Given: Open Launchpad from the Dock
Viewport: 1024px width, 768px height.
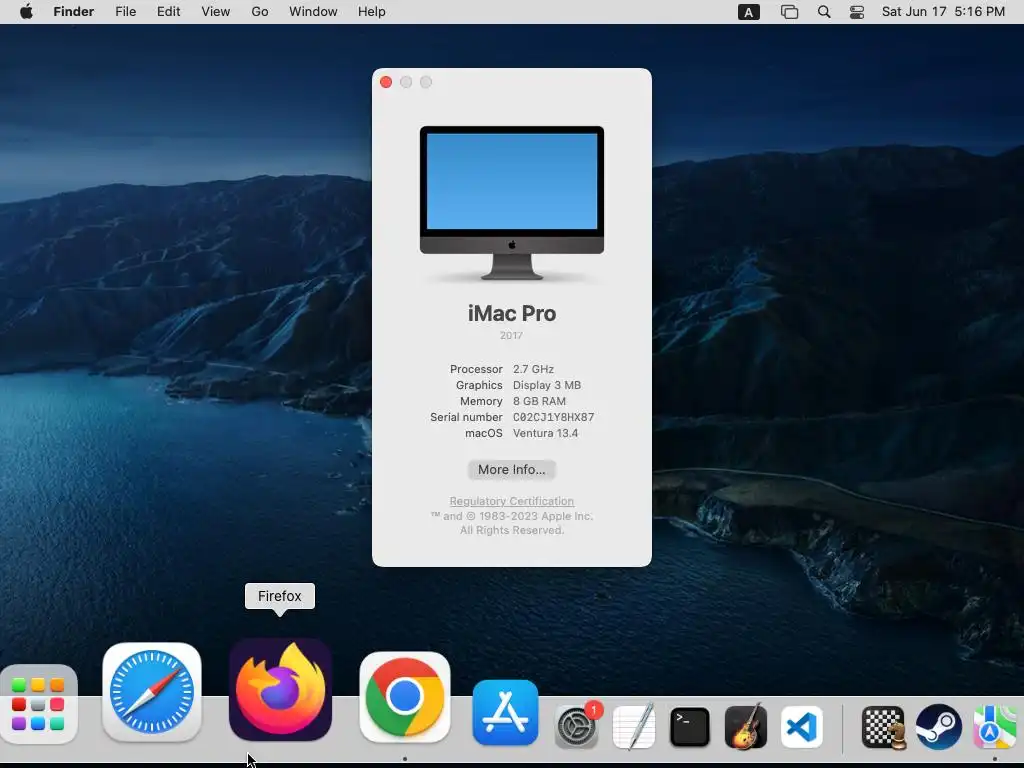Looking at the screenshot, I should [x=38, y=705].
